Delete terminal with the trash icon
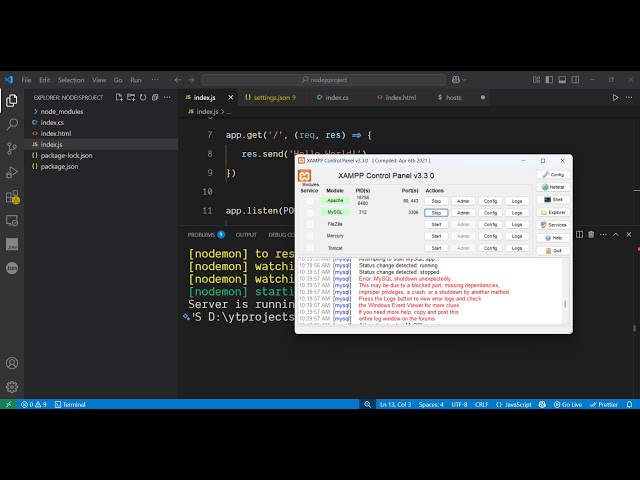 point(591,235)
